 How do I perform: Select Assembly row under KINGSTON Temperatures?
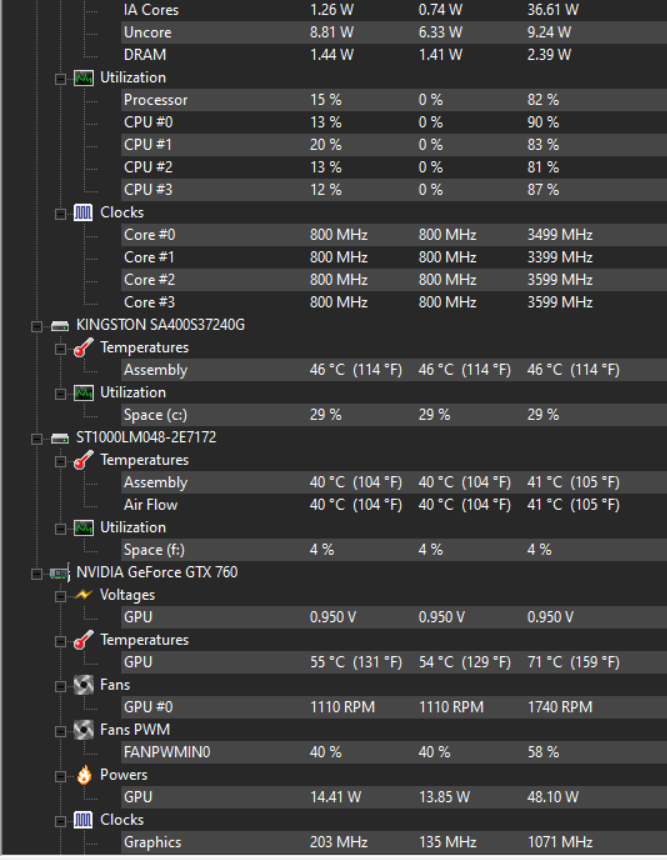pyautogui.click(x=394, y=370)
